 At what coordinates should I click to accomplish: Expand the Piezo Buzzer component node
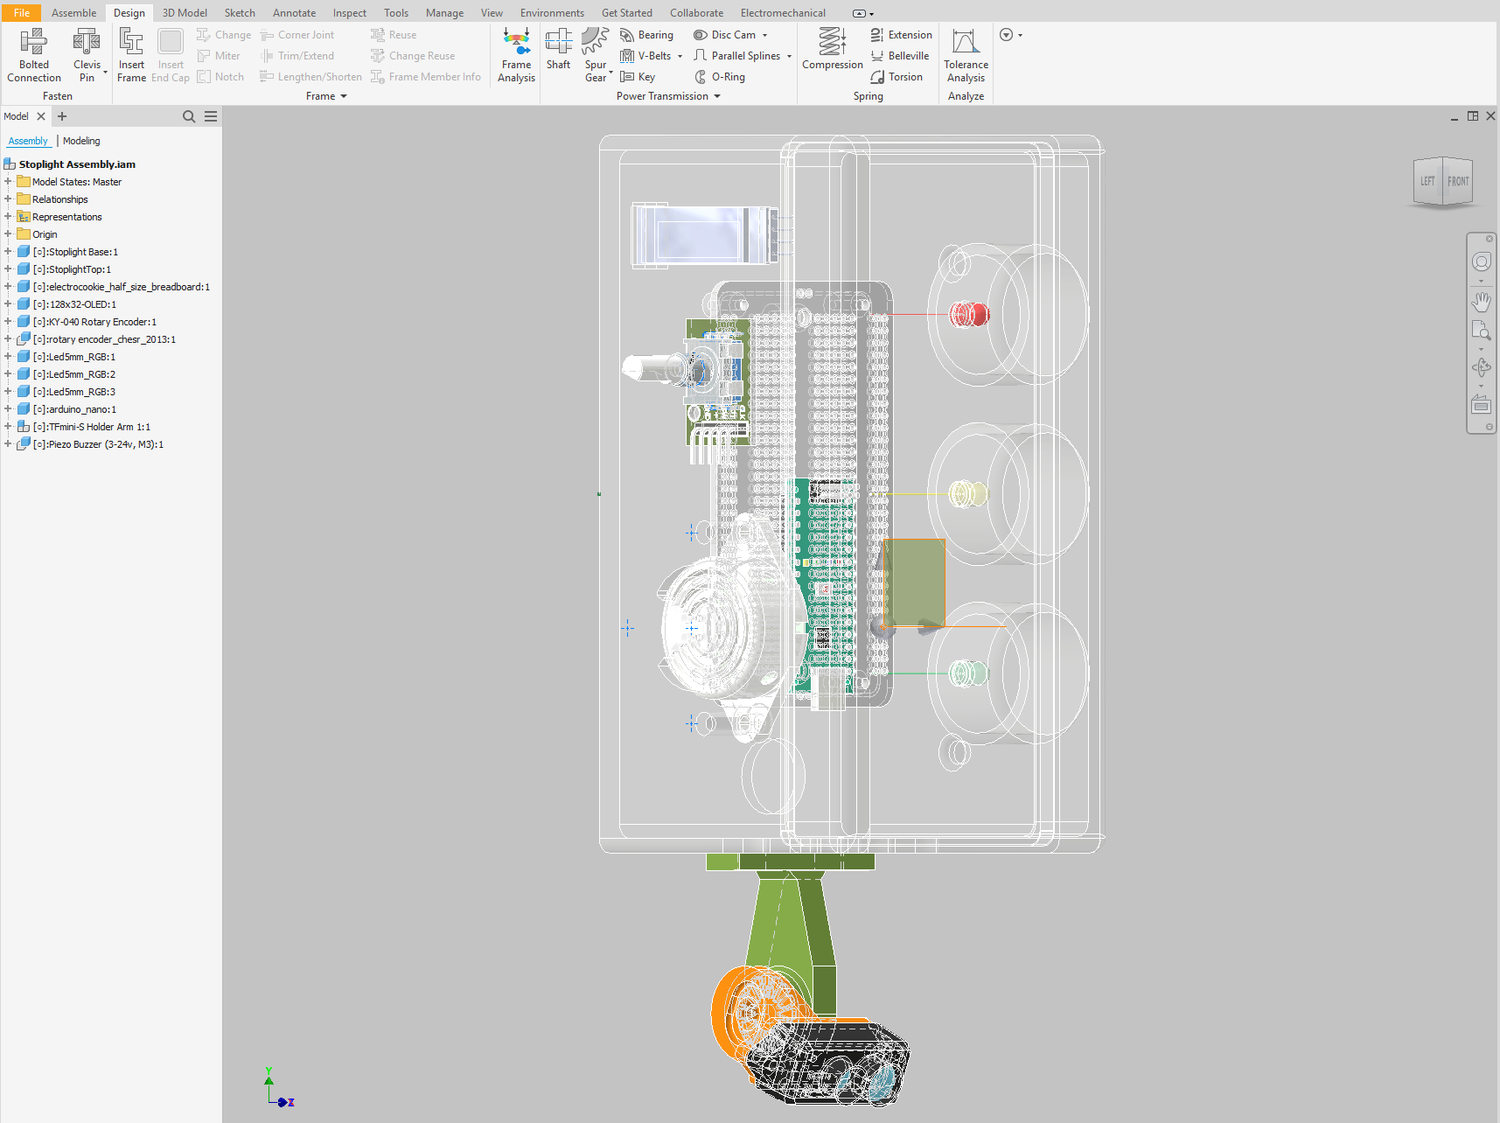tap(8, 444)
